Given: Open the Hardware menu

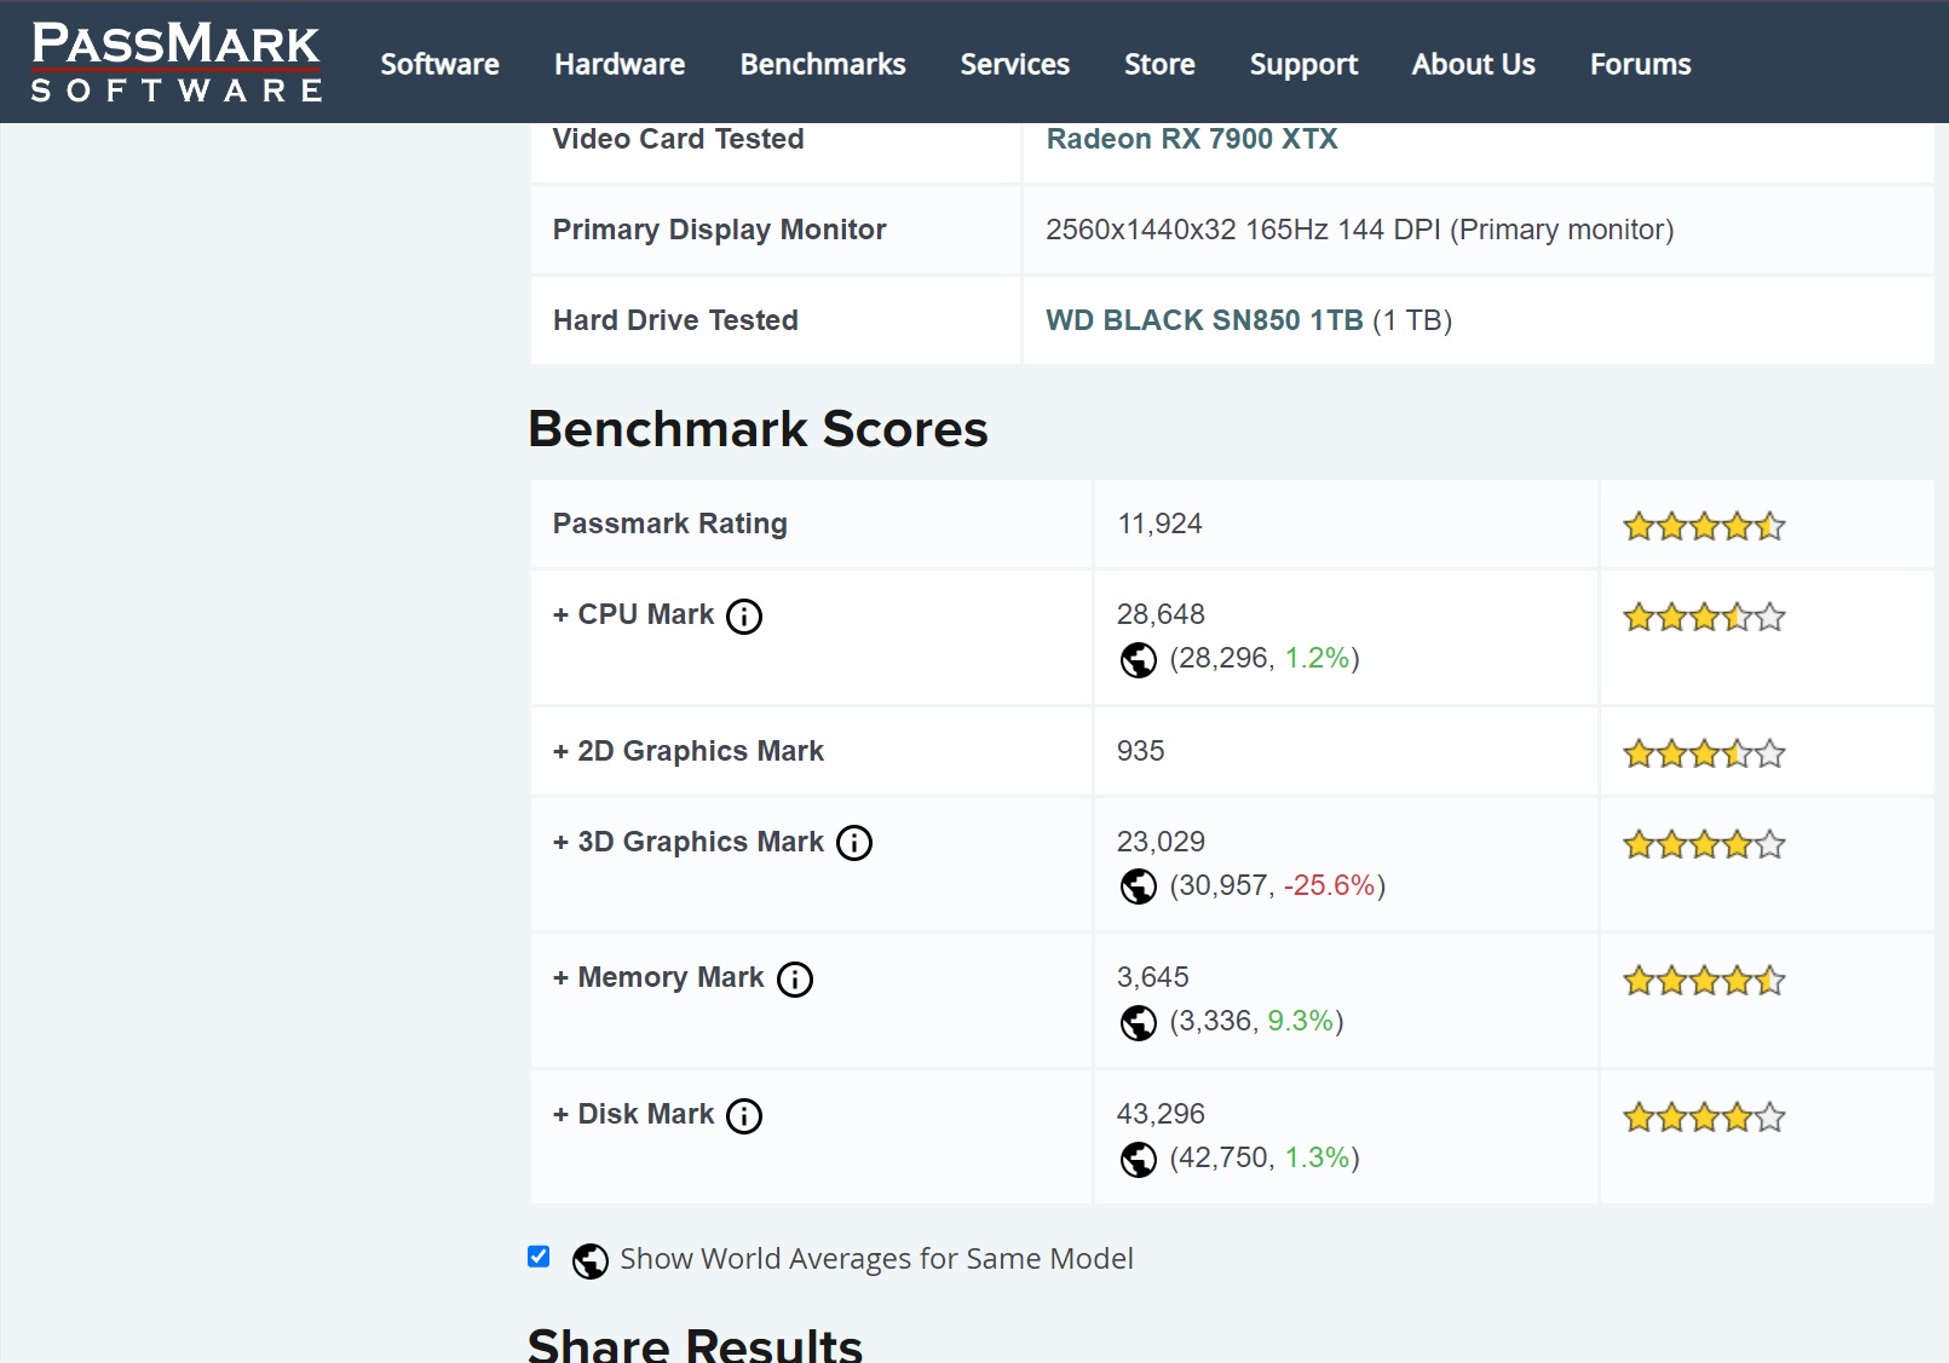Looking at the screenshot, I should [x=620, y=64].
